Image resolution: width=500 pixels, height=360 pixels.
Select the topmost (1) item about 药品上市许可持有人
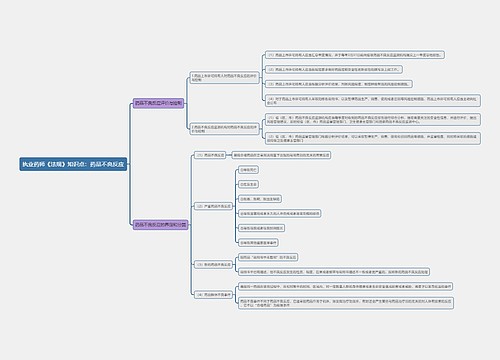[x=355, y=55]
